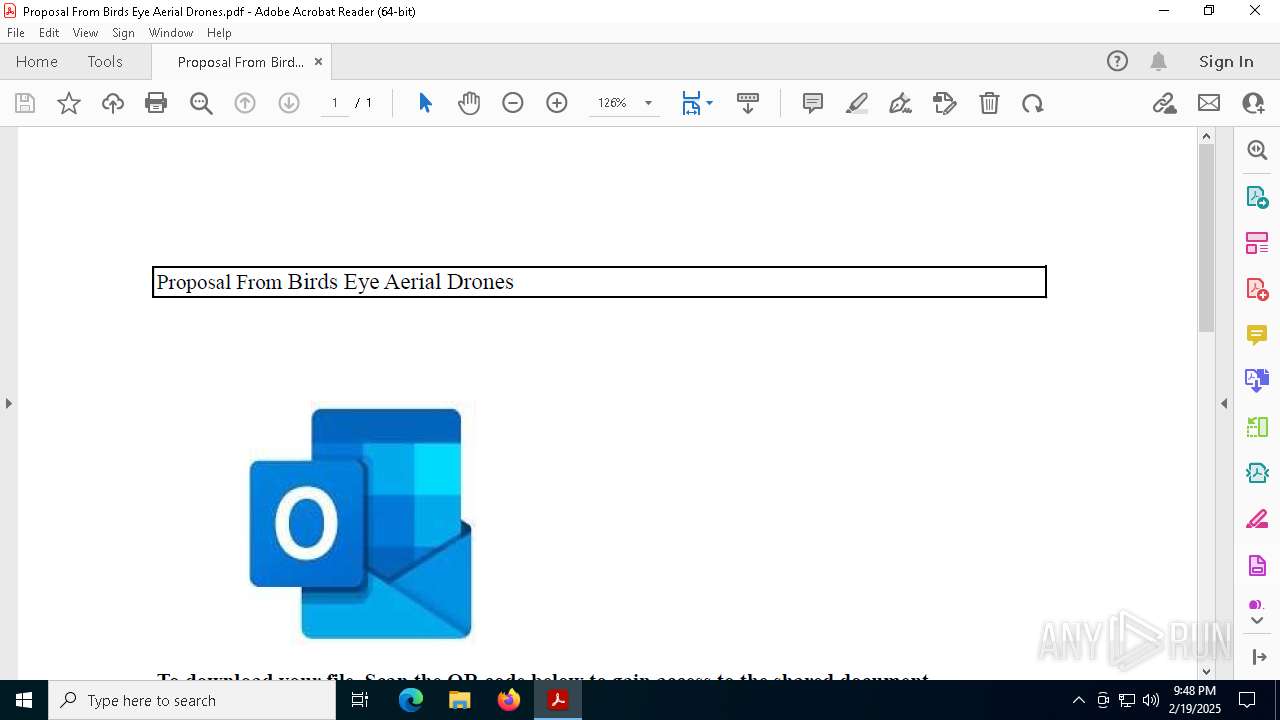Viewport: 1280px width, 720px height.
Task: Open Firefox from taskbar
Action: pos(508,700)
